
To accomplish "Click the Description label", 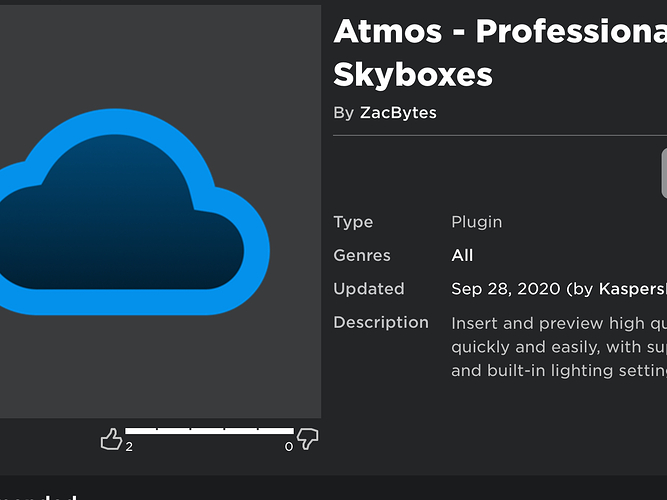I will click(381, 322).
